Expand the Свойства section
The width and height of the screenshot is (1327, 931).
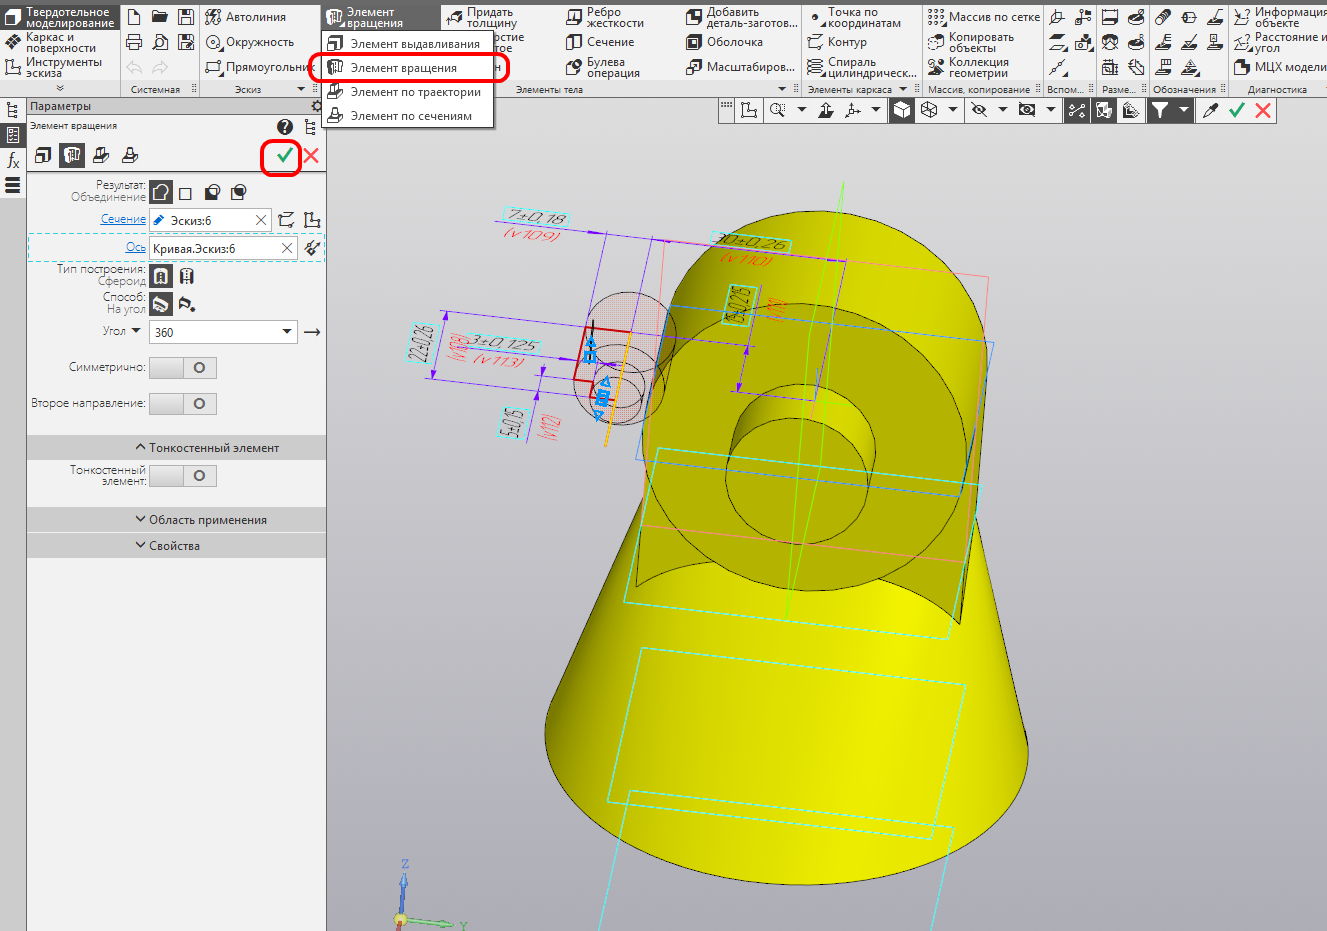pyautogui.click(x=176, y=546)
